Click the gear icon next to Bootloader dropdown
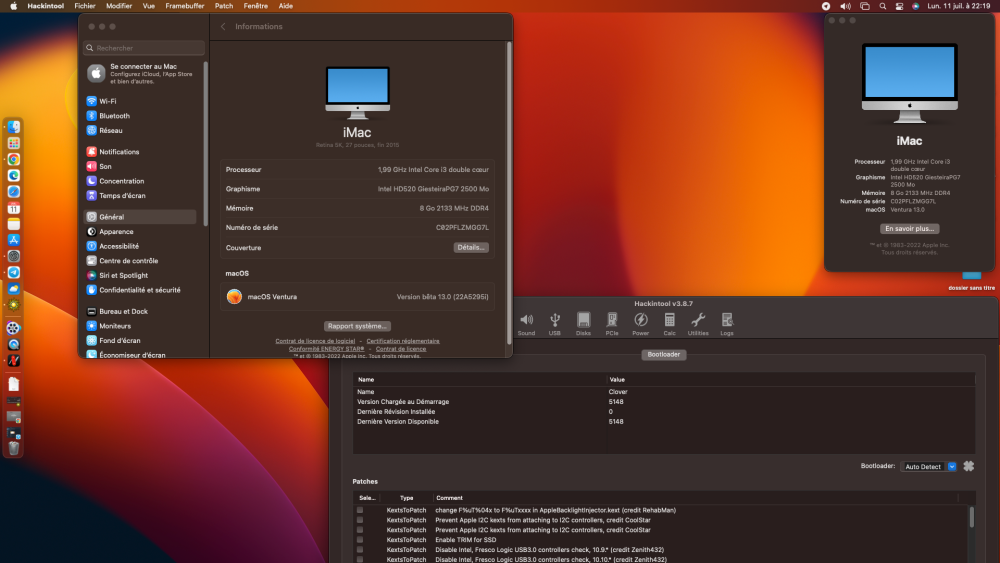 click(969, 466)
